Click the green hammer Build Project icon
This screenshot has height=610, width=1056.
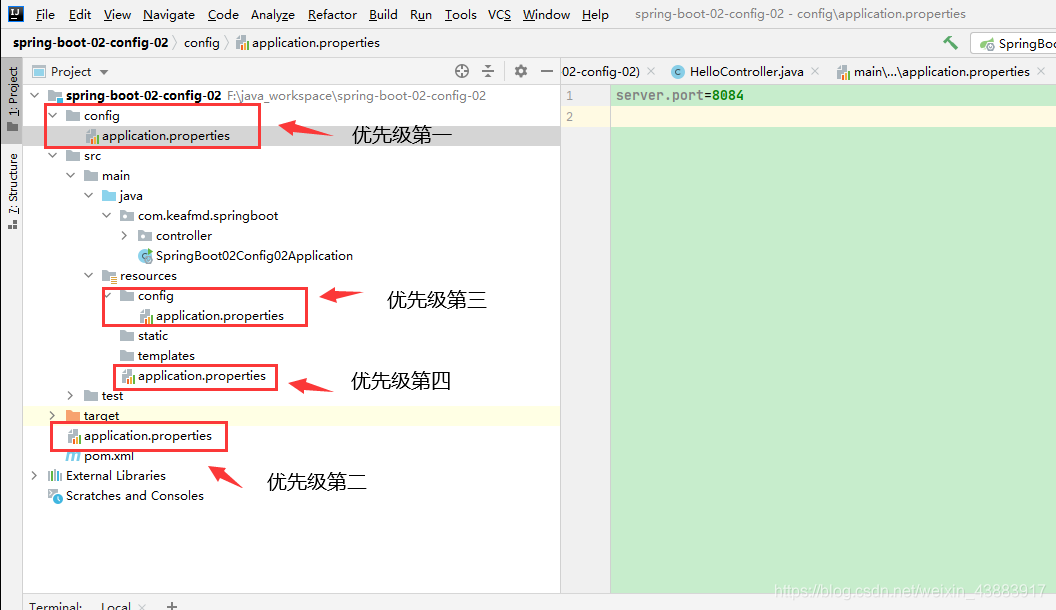pos(950,43)
